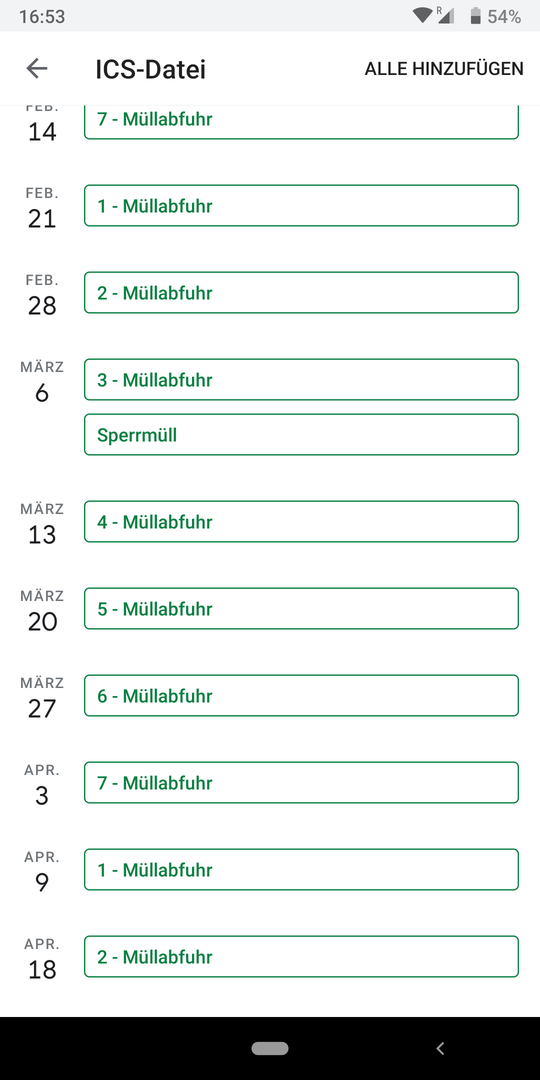Image resolution: width=540 pixels, height=1080 pixels.
Task: Tap the back arrow icon
Action: (x=37, y=68)
